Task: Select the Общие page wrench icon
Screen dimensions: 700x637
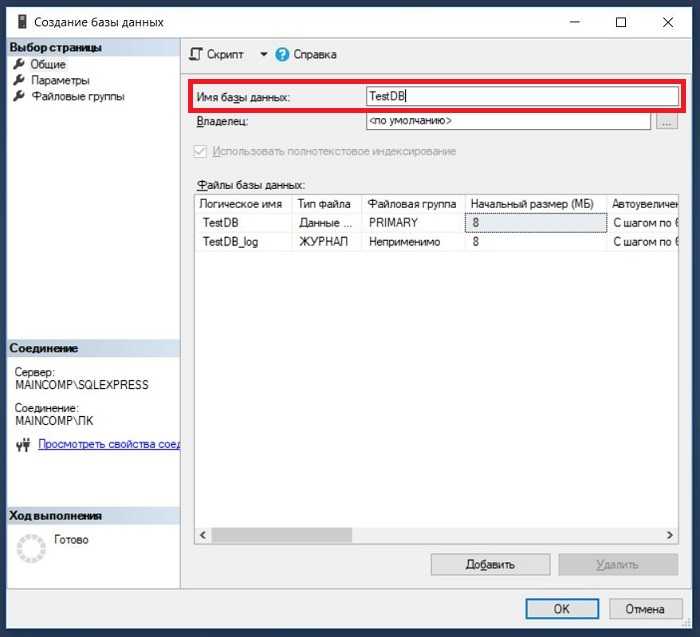Action: tap(18, 64)
